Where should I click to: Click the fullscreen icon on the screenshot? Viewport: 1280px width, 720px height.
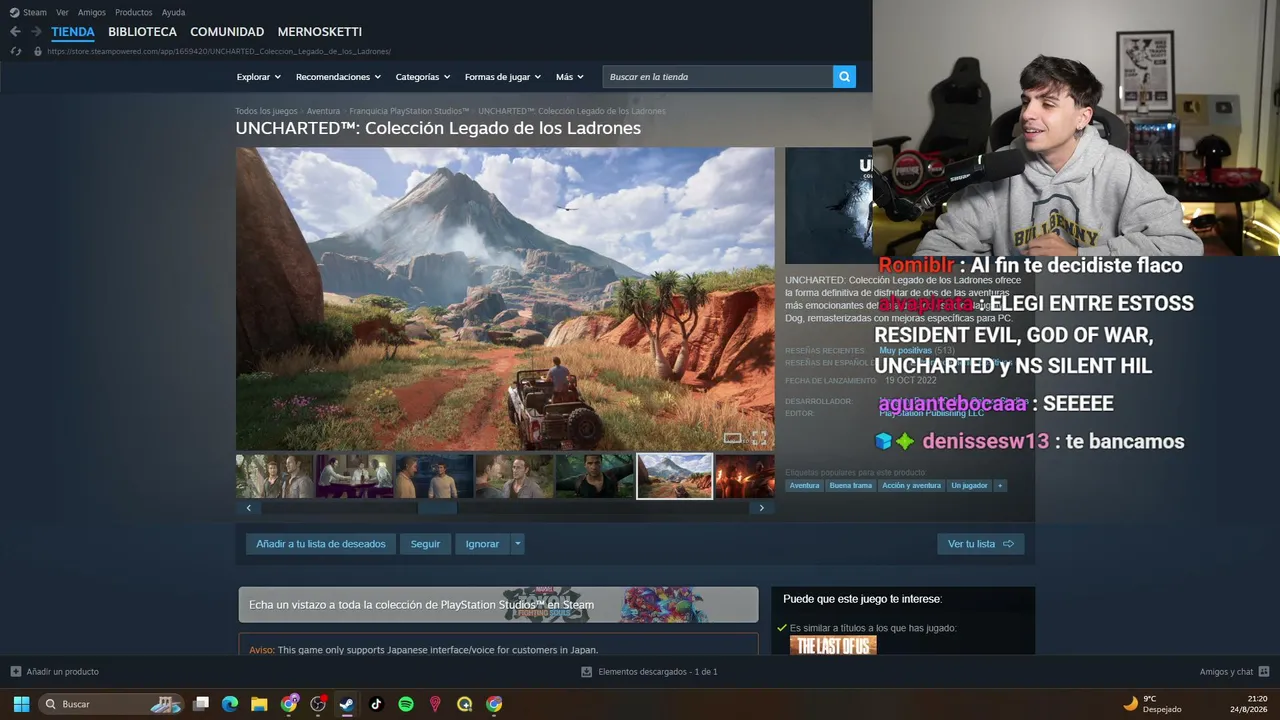(759, 438)
